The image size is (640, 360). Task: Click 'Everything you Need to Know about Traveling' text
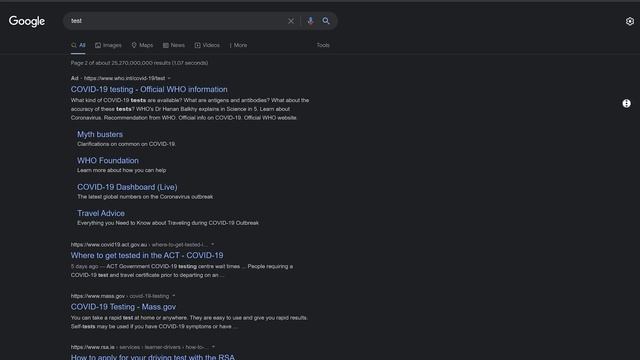pos(168,223)
